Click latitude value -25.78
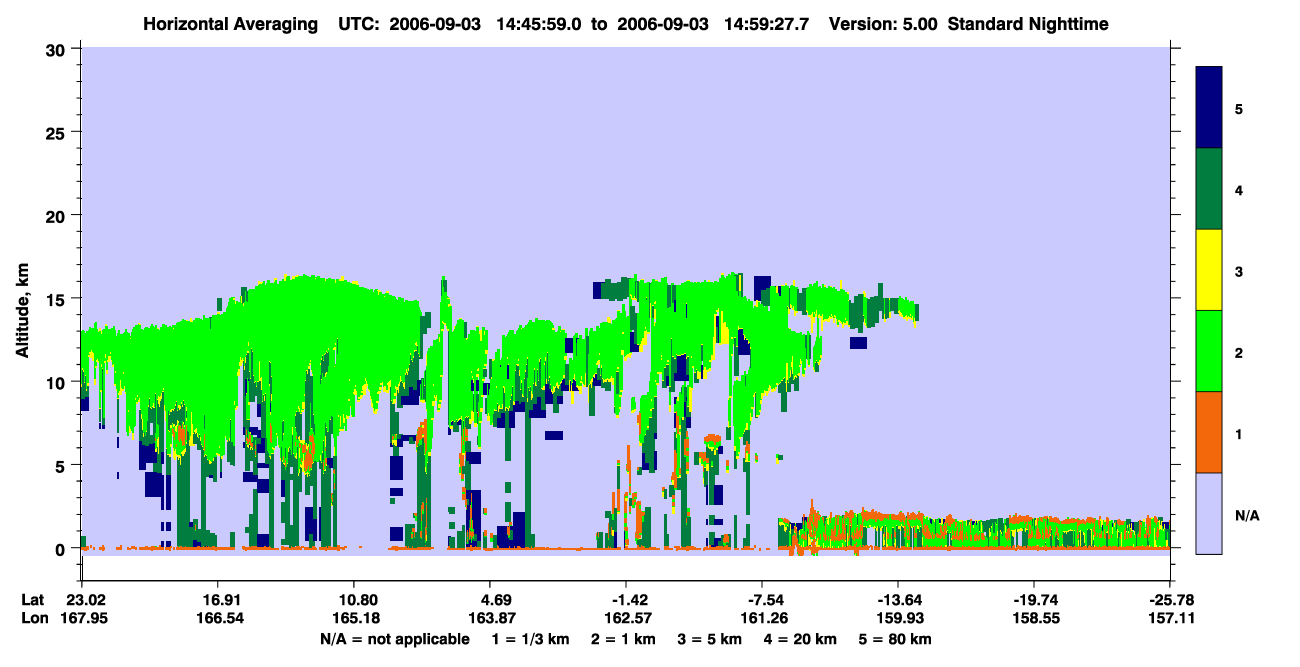The height and width of the screenshot is (667, 1300). pyautogui.click(x=1172, y=600)
